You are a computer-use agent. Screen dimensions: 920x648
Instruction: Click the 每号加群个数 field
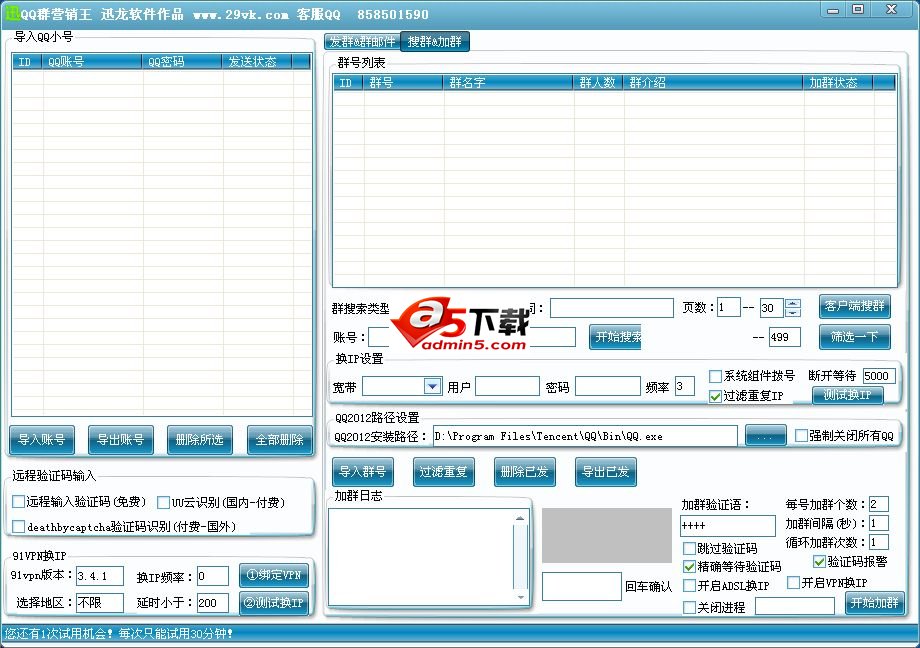(x=878, y=504)
